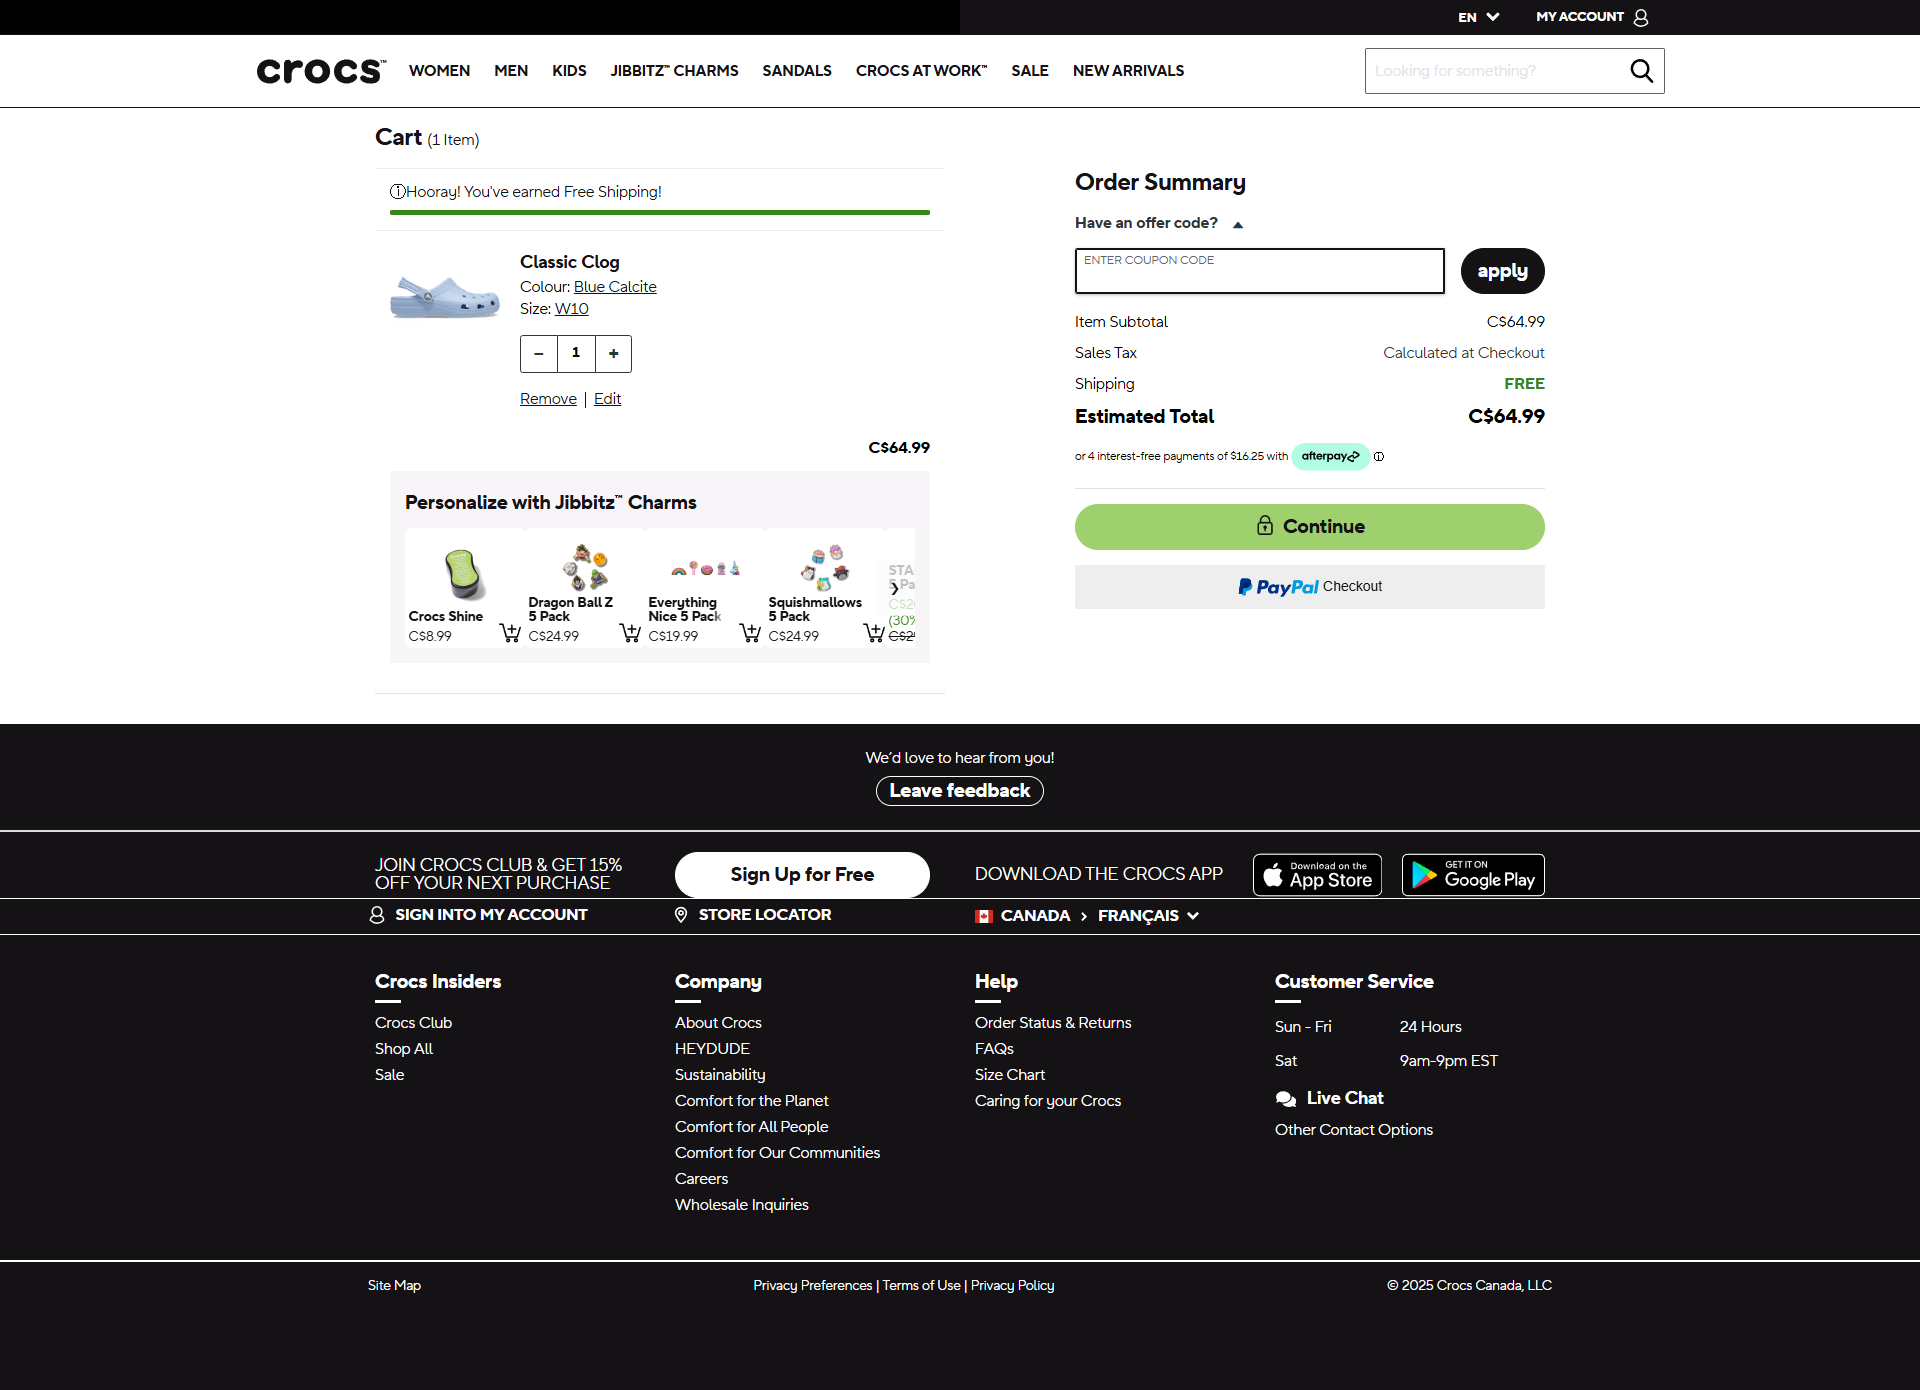The width and height of the screenshot is (1920, 1390).
Task: Open Classic Clog product thumbnail
Action: pos(445,297)
